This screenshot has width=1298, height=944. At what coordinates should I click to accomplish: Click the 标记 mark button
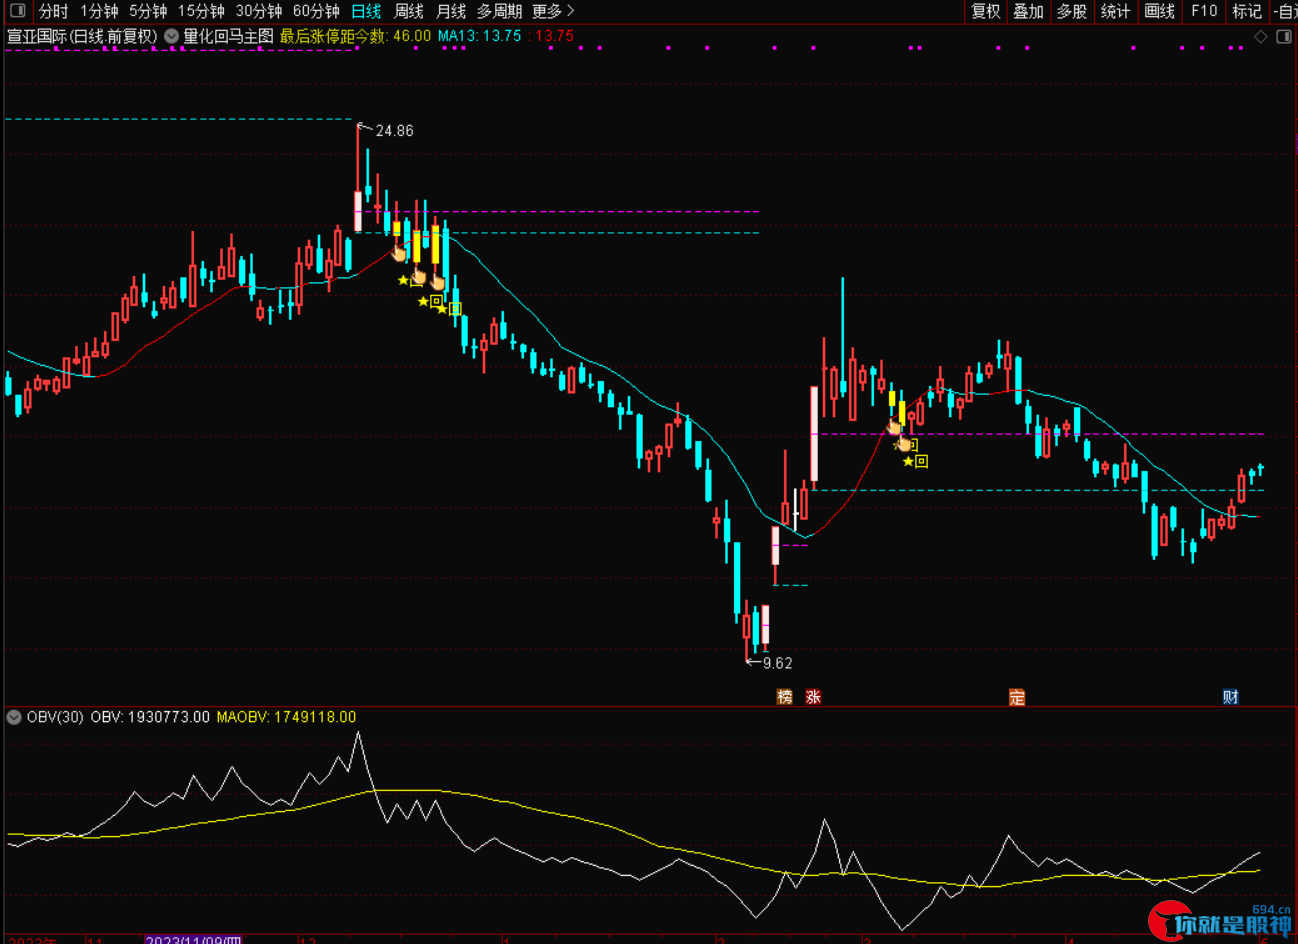click(x=1247, y=11)
